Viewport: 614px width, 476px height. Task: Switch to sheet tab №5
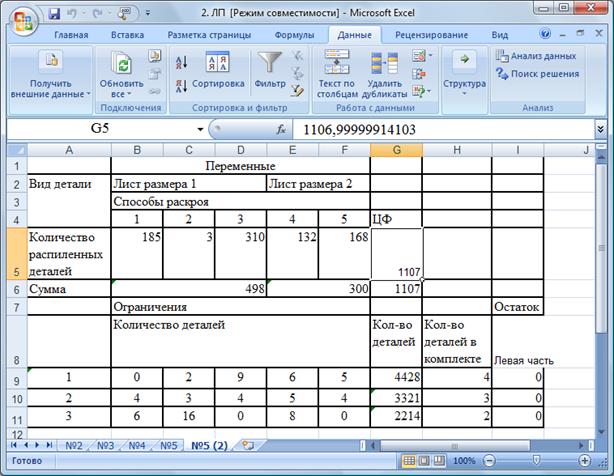pyautogui.click(x=169, y=445)
